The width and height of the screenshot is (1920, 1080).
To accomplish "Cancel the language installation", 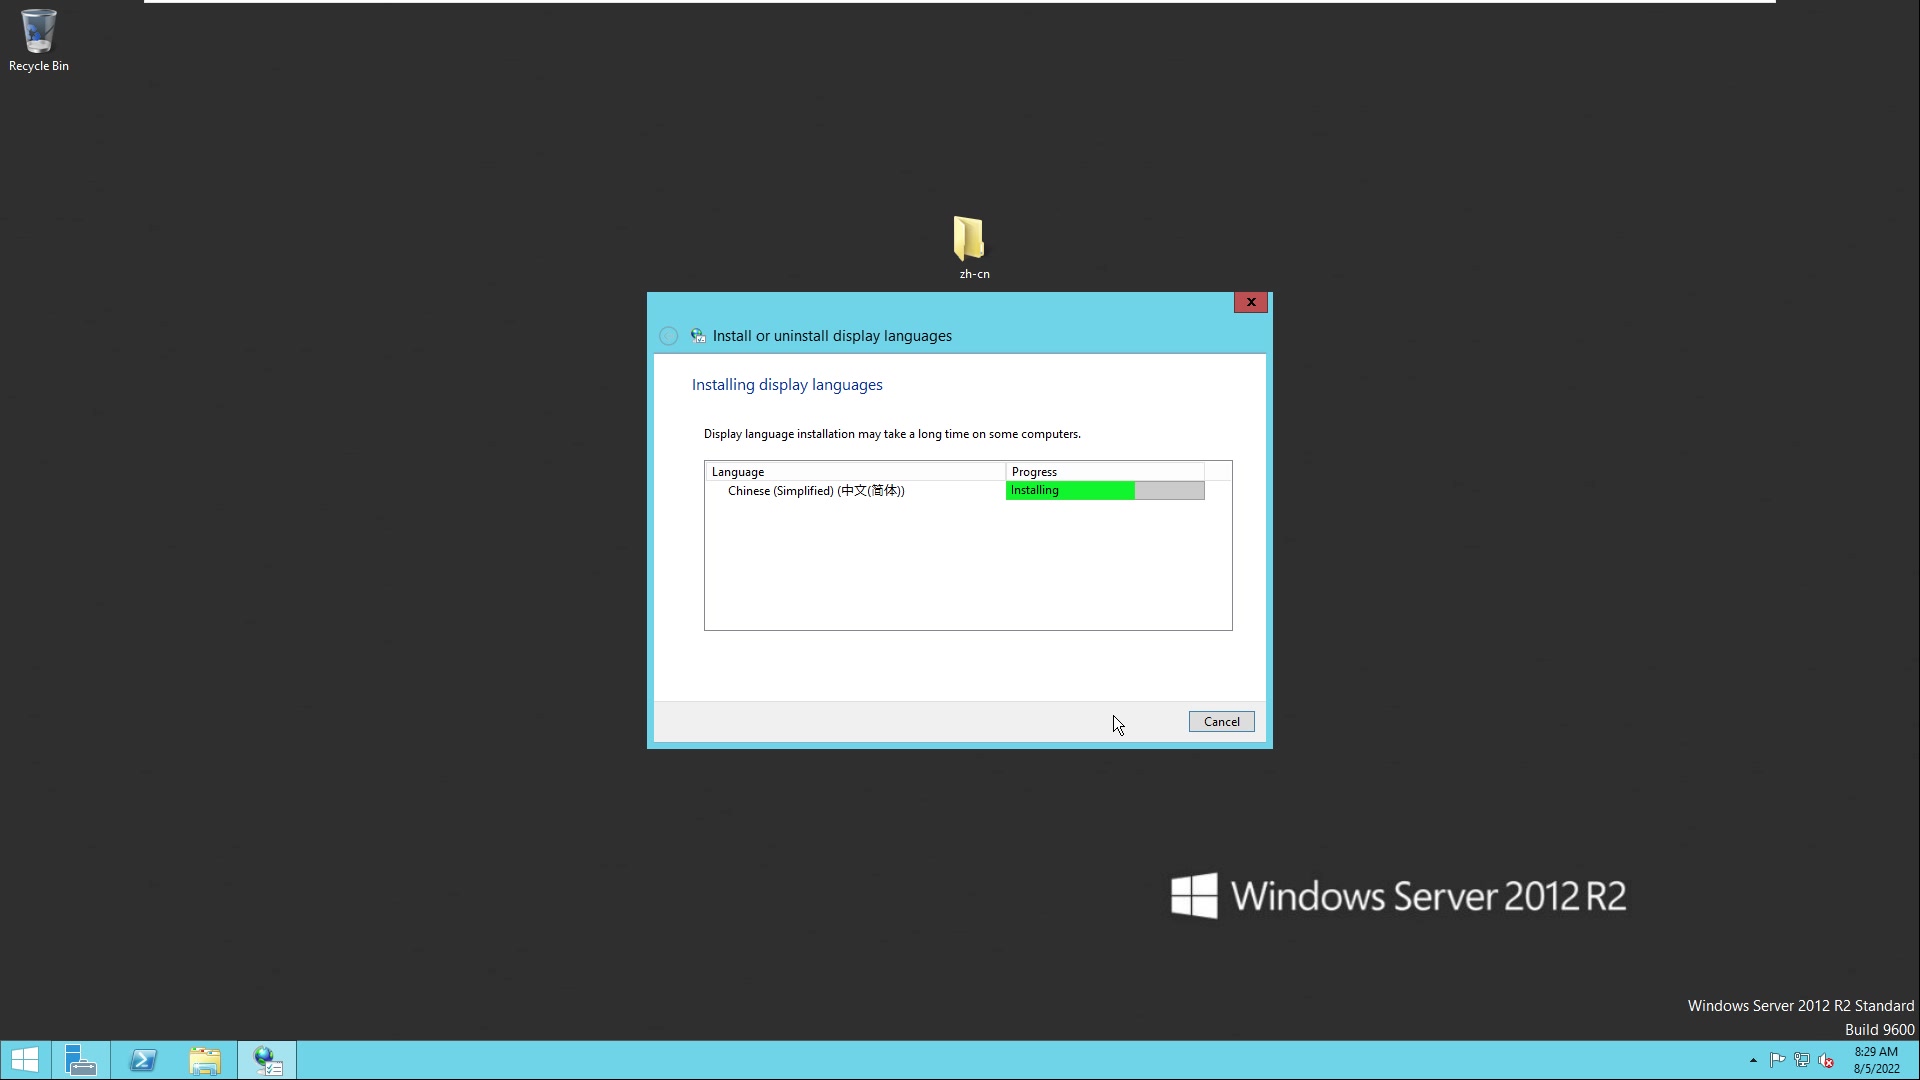I will (1221, 722).
